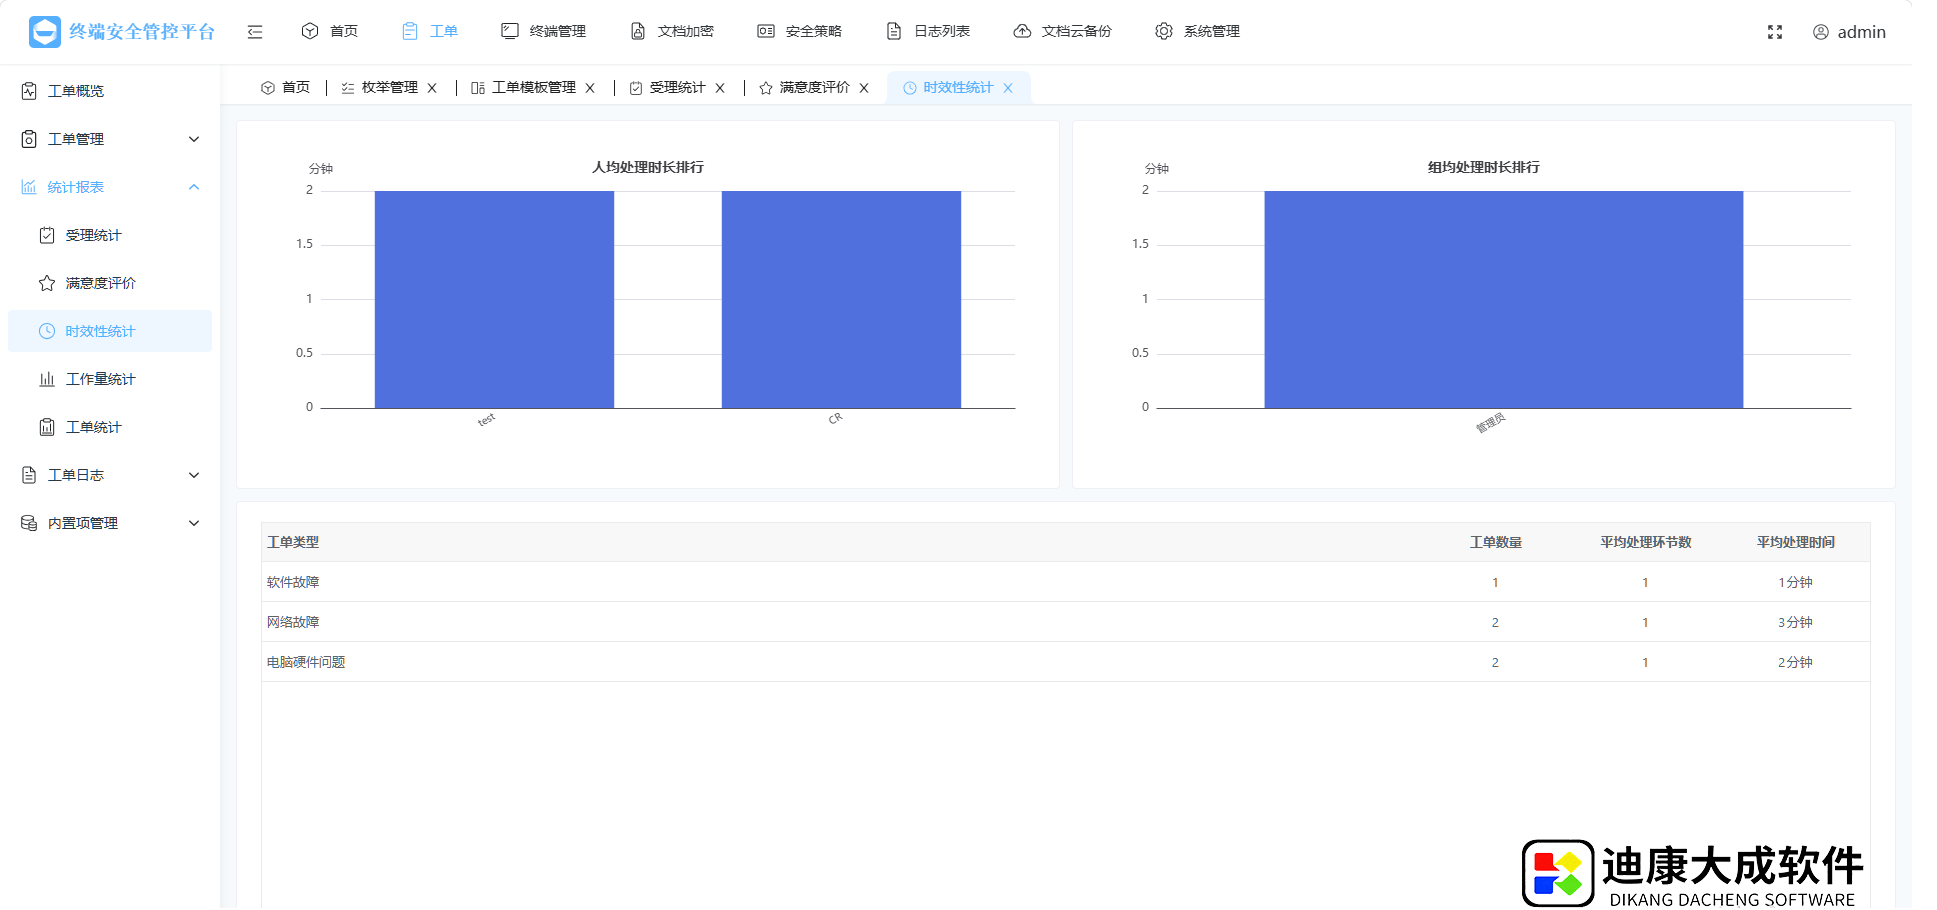1937x910 pixels.
Task: Select 时效性统计 in the sidebar
Action: tap(110, 331)
